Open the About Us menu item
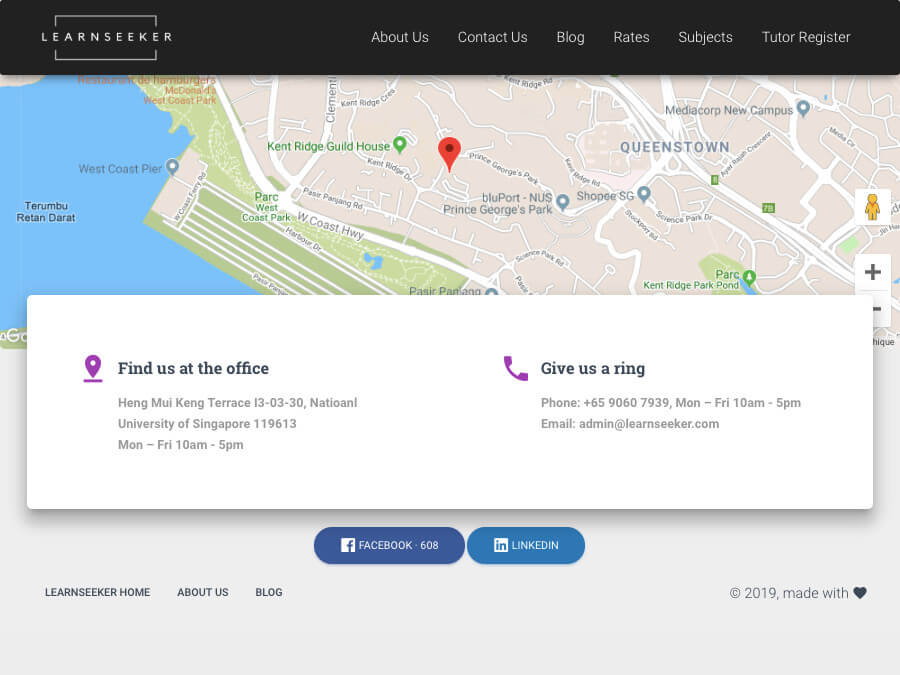This screenshot has height=675, width=900. pyautogui.click(x=399, y=37)
